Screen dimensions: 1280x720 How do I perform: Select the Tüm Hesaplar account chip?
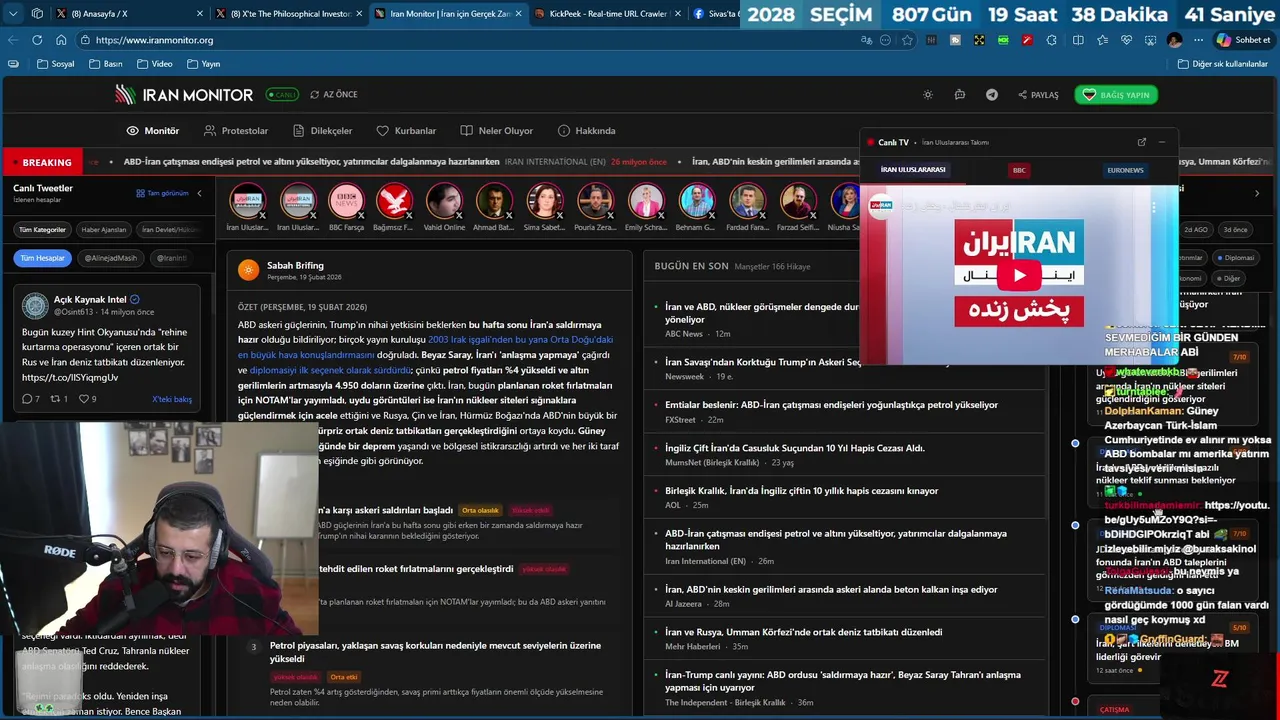(43, 258)
